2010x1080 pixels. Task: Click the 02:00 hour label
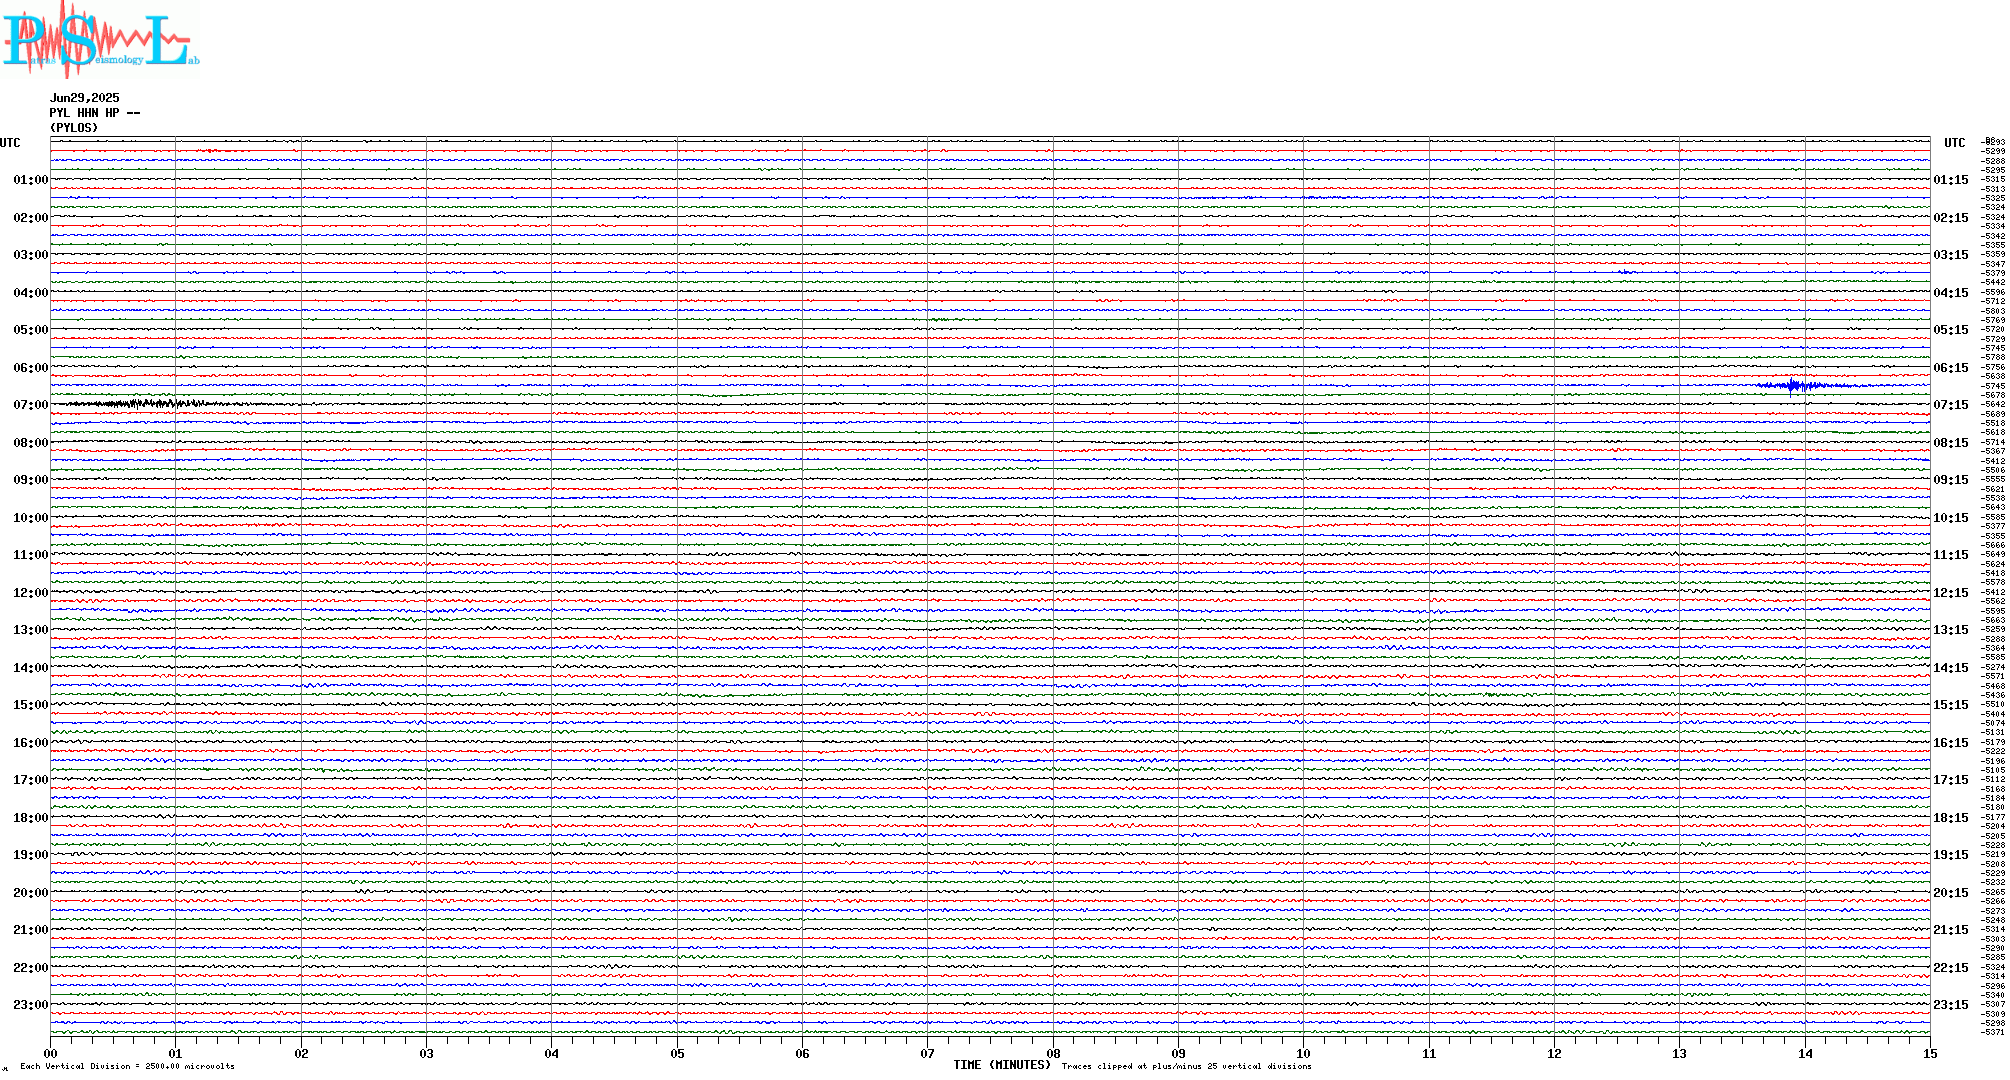(30, 218)
